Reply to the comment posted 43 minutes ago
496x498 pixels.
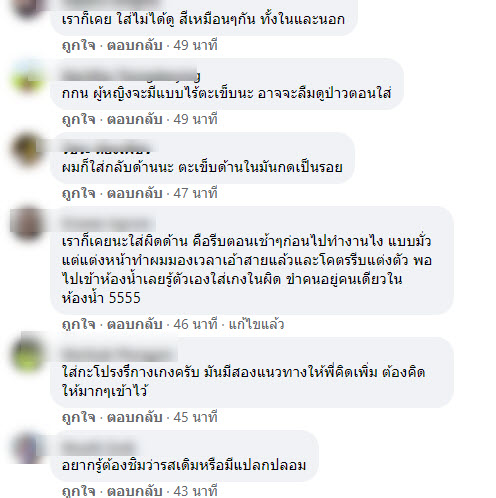pyautogui.click(x=134, y=491)
